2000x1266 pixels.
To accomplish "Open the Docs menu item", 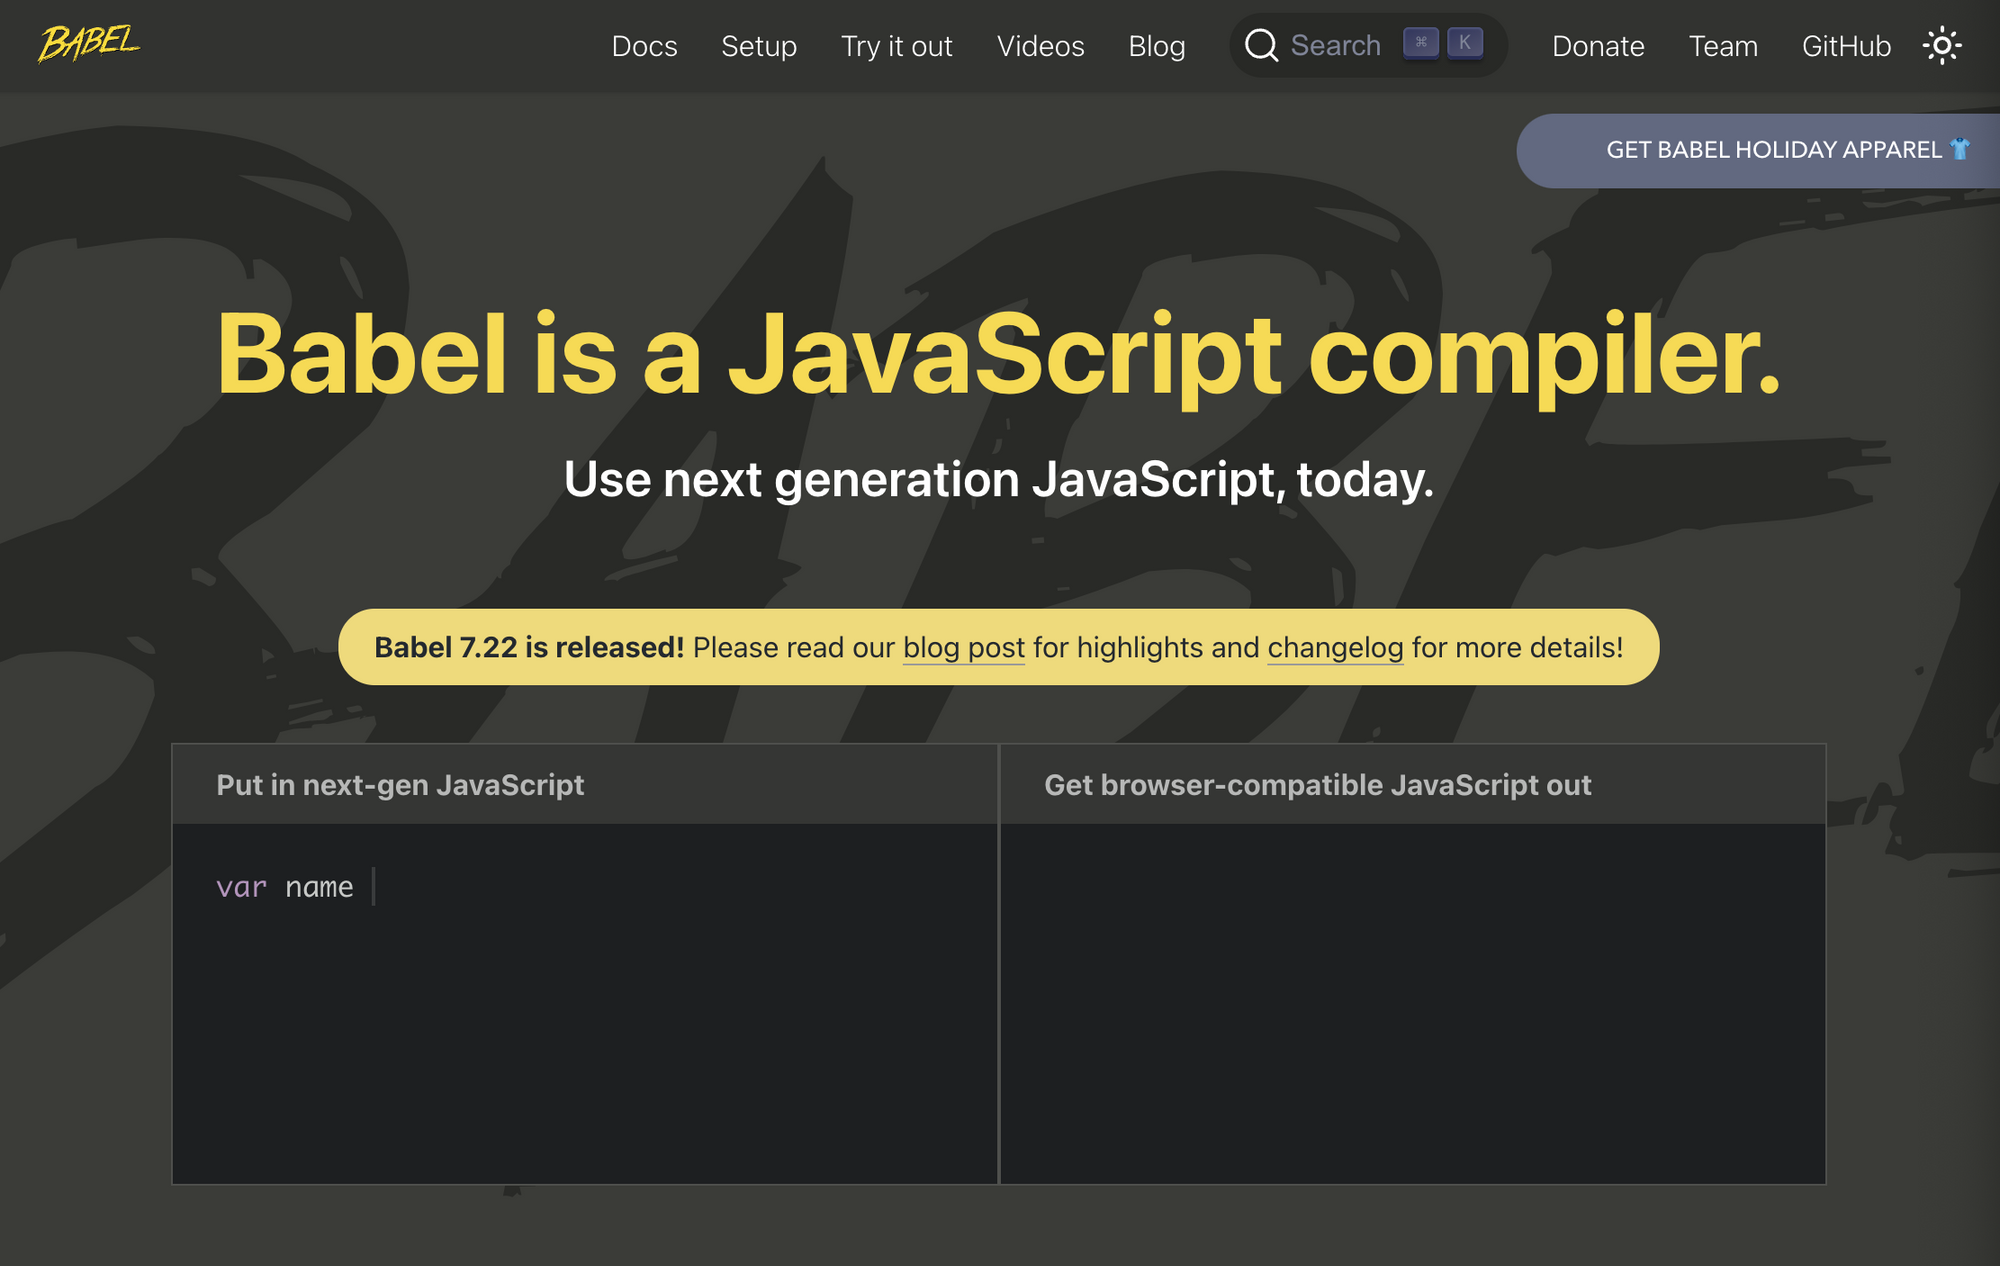I will [644, 46].
